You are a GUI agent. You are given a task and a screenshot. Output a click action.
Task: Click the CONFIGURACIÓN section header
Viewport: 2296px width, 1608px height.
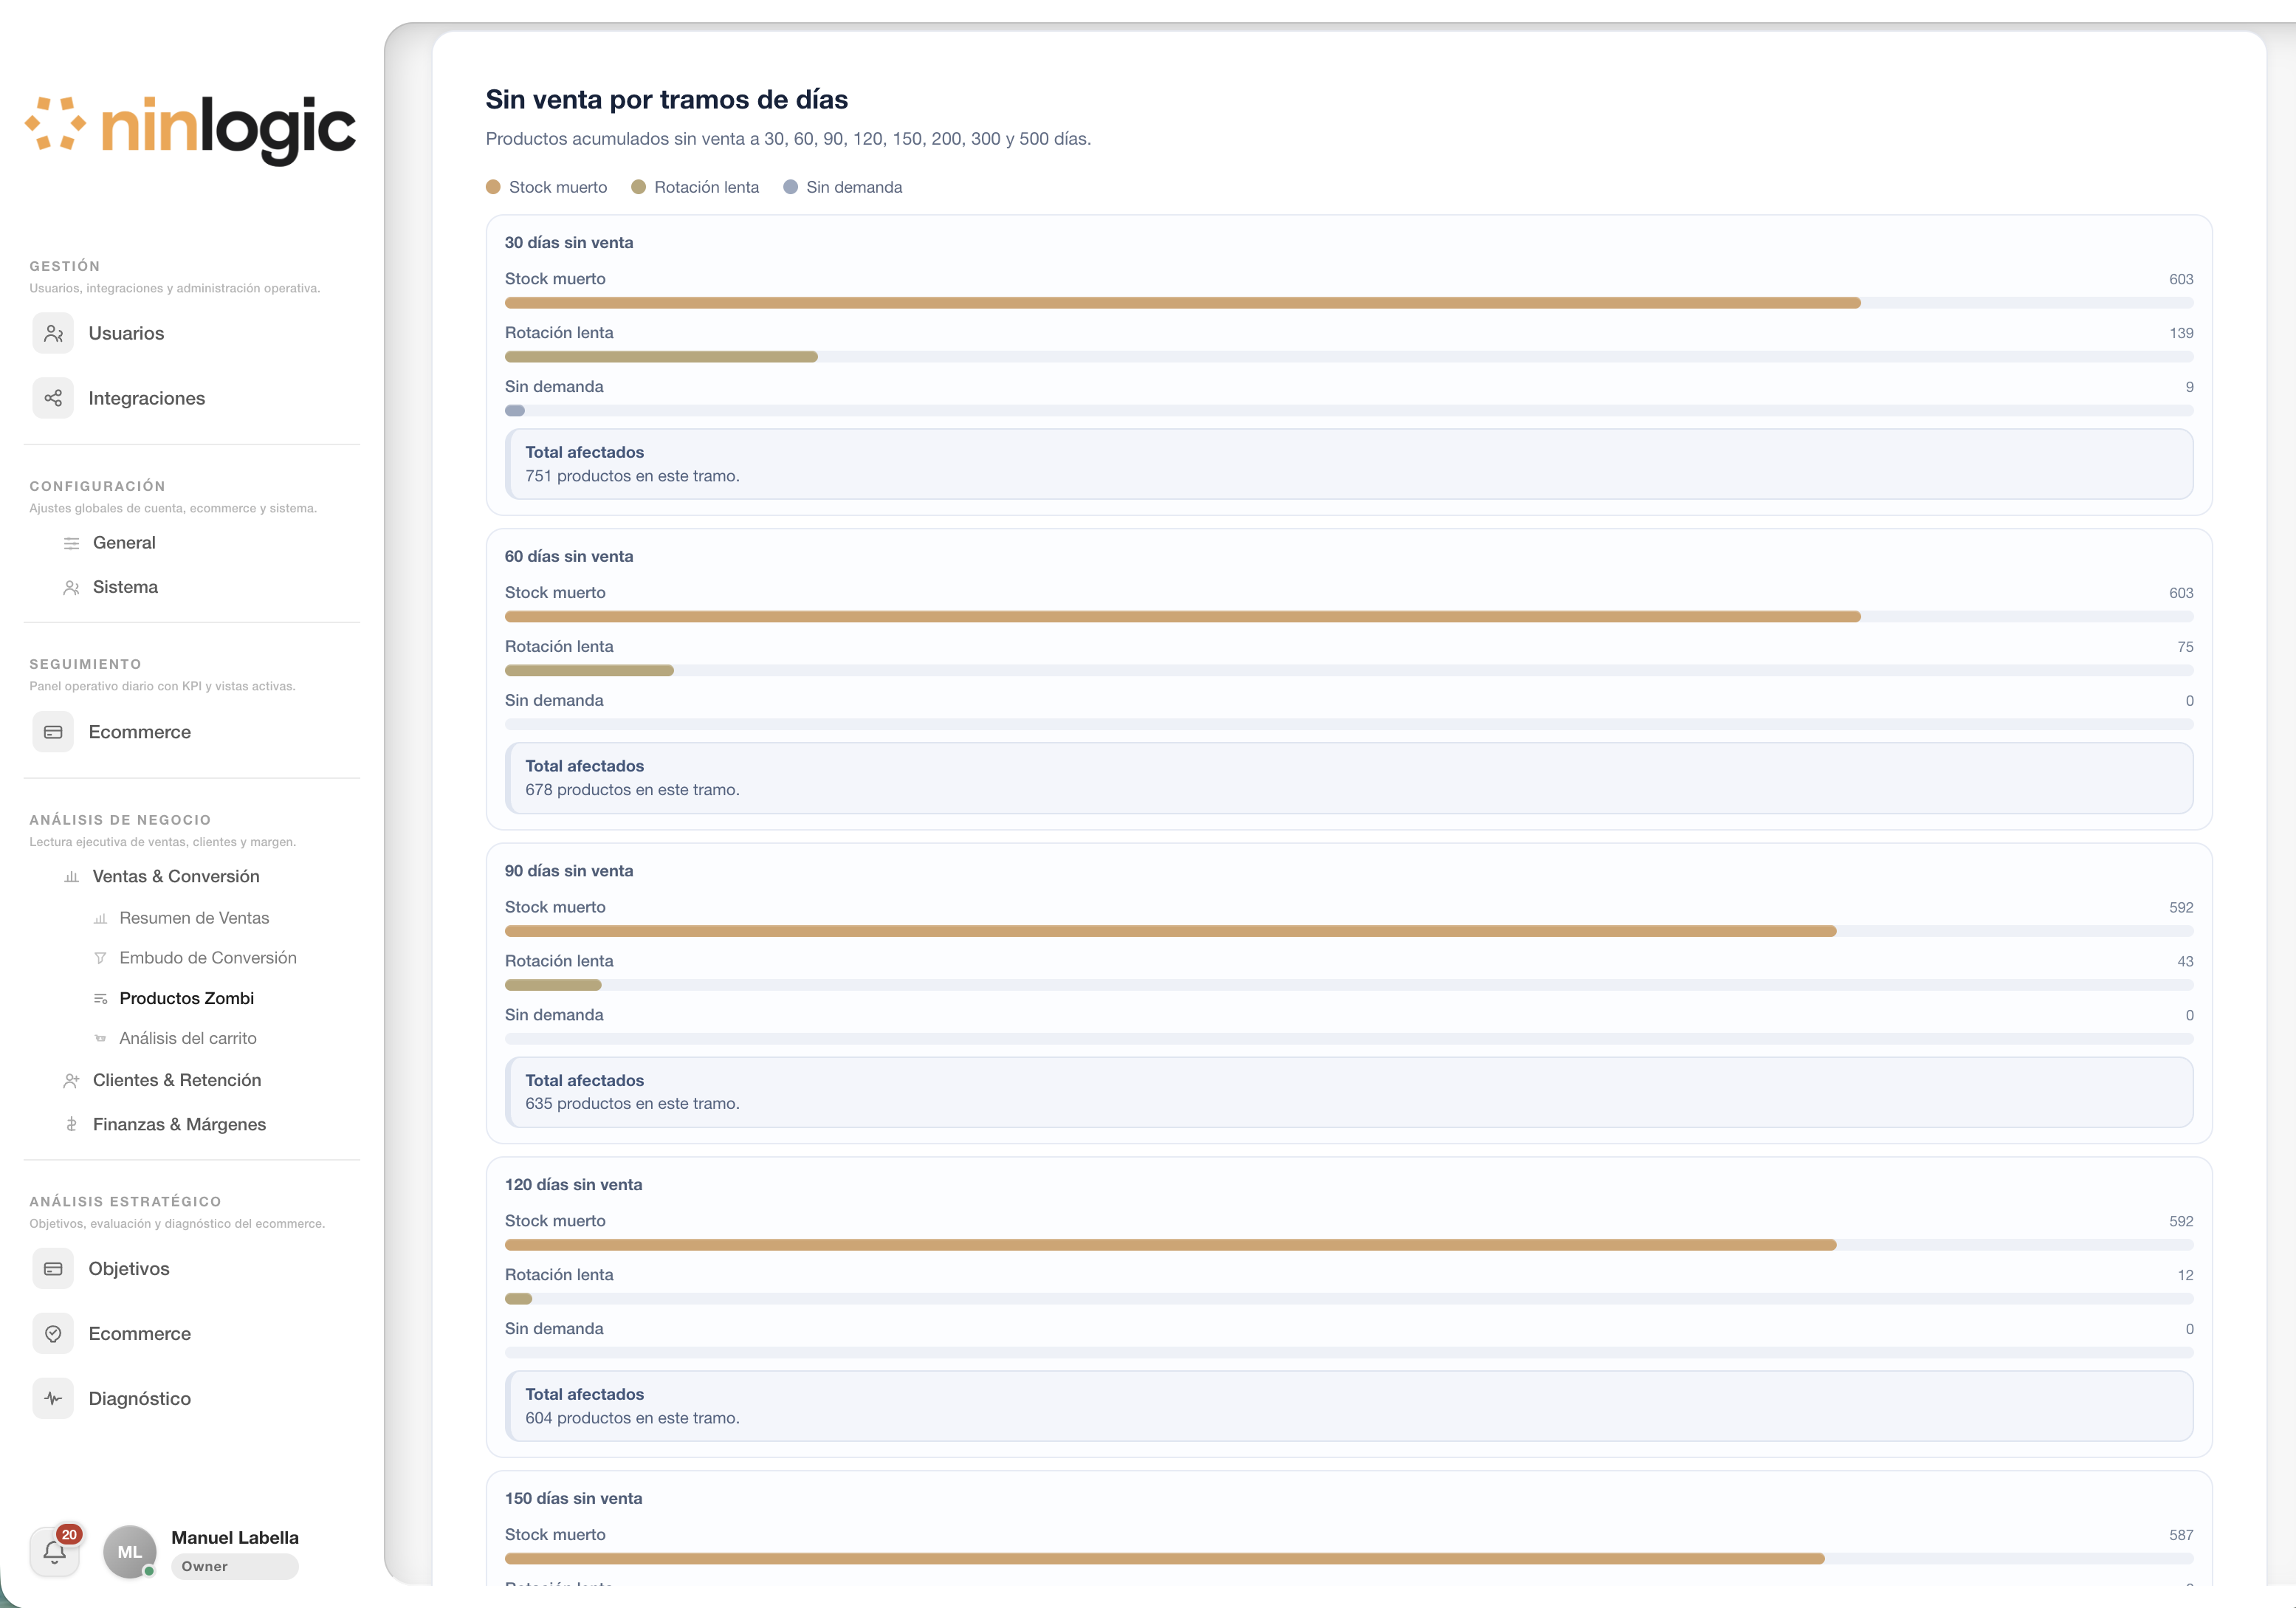pyautogui.click(x=97, y=486)
